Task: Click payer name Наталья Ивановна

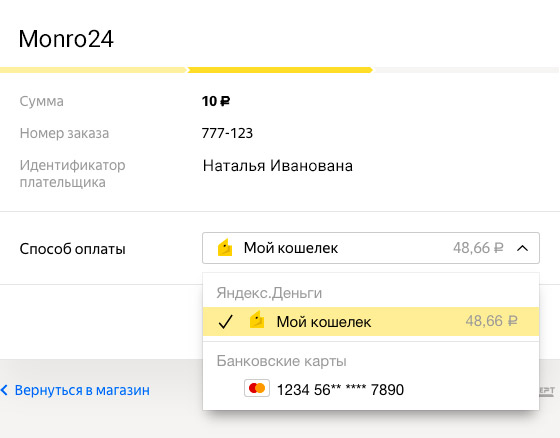Action: click(x=278, y=166)
